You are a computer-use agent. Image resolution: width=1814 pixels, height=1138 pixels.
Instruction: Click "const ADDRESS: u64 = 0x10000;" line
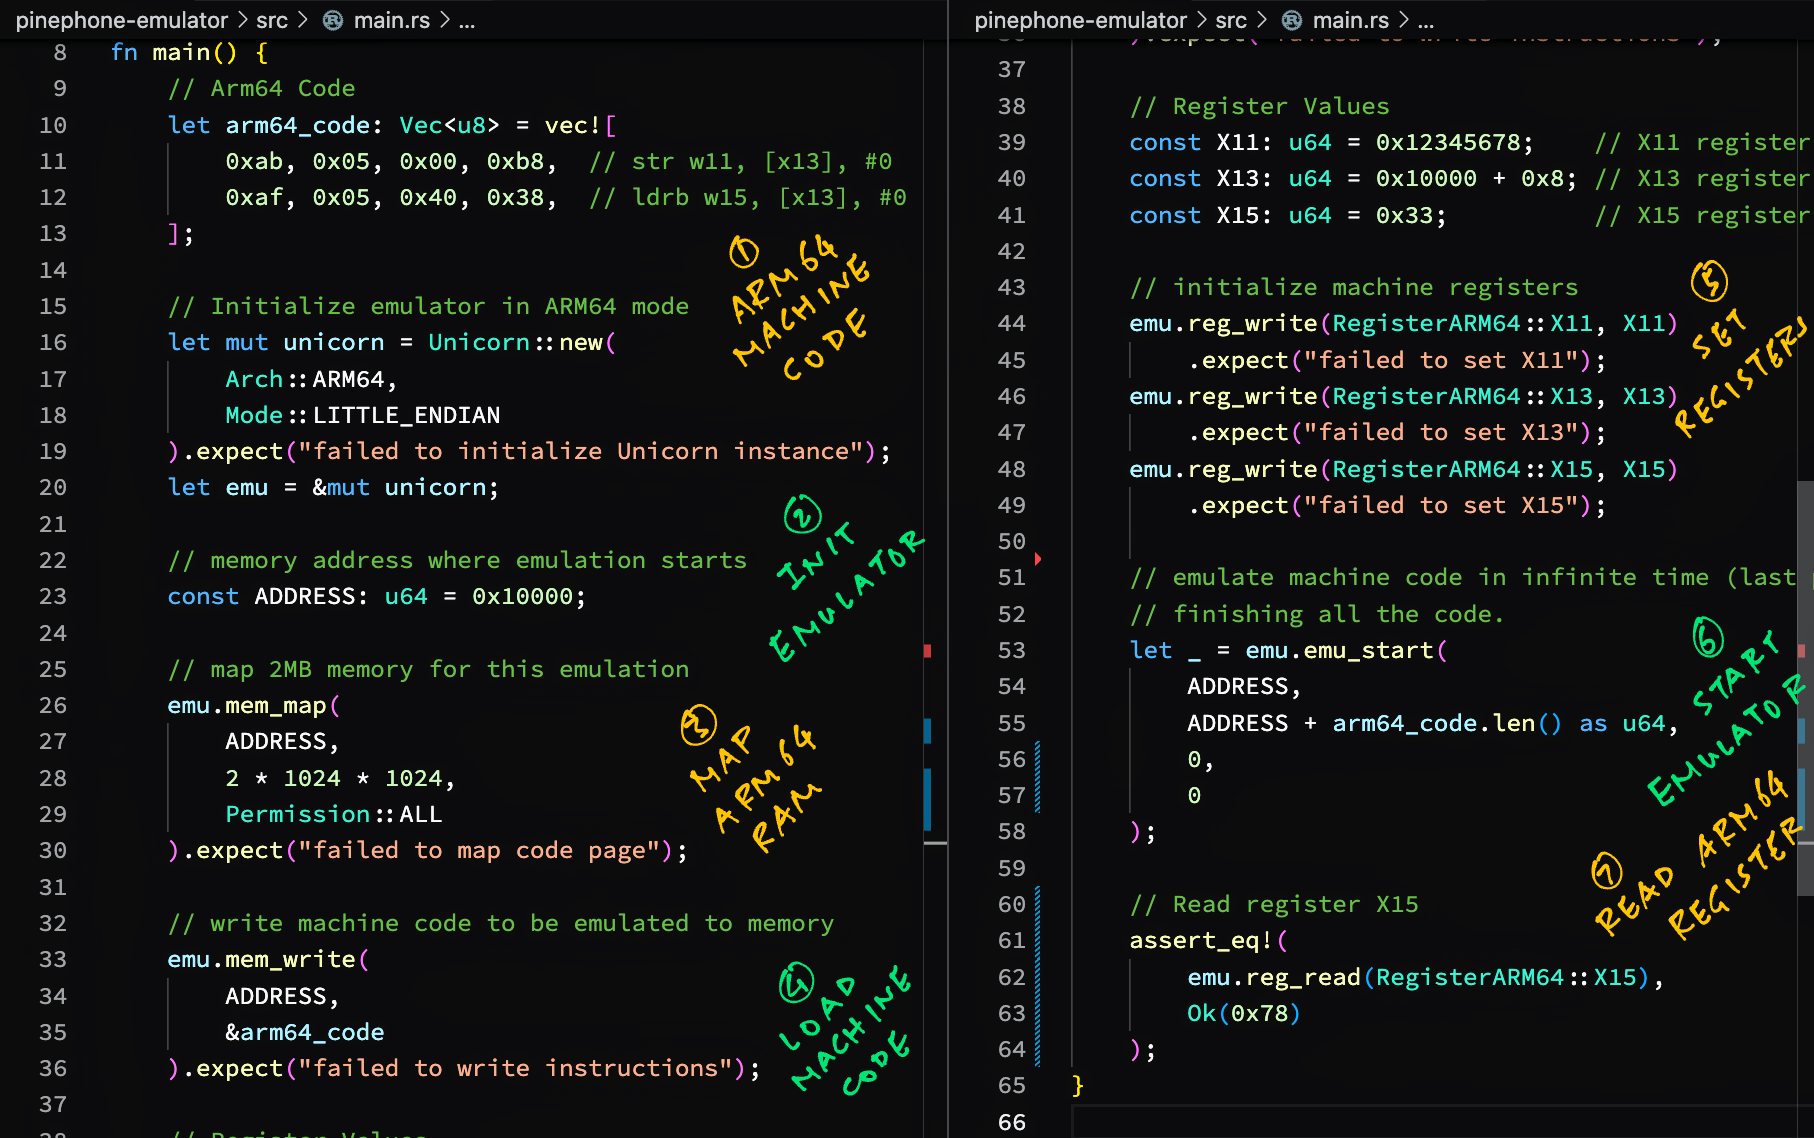[x=377, y=597]
